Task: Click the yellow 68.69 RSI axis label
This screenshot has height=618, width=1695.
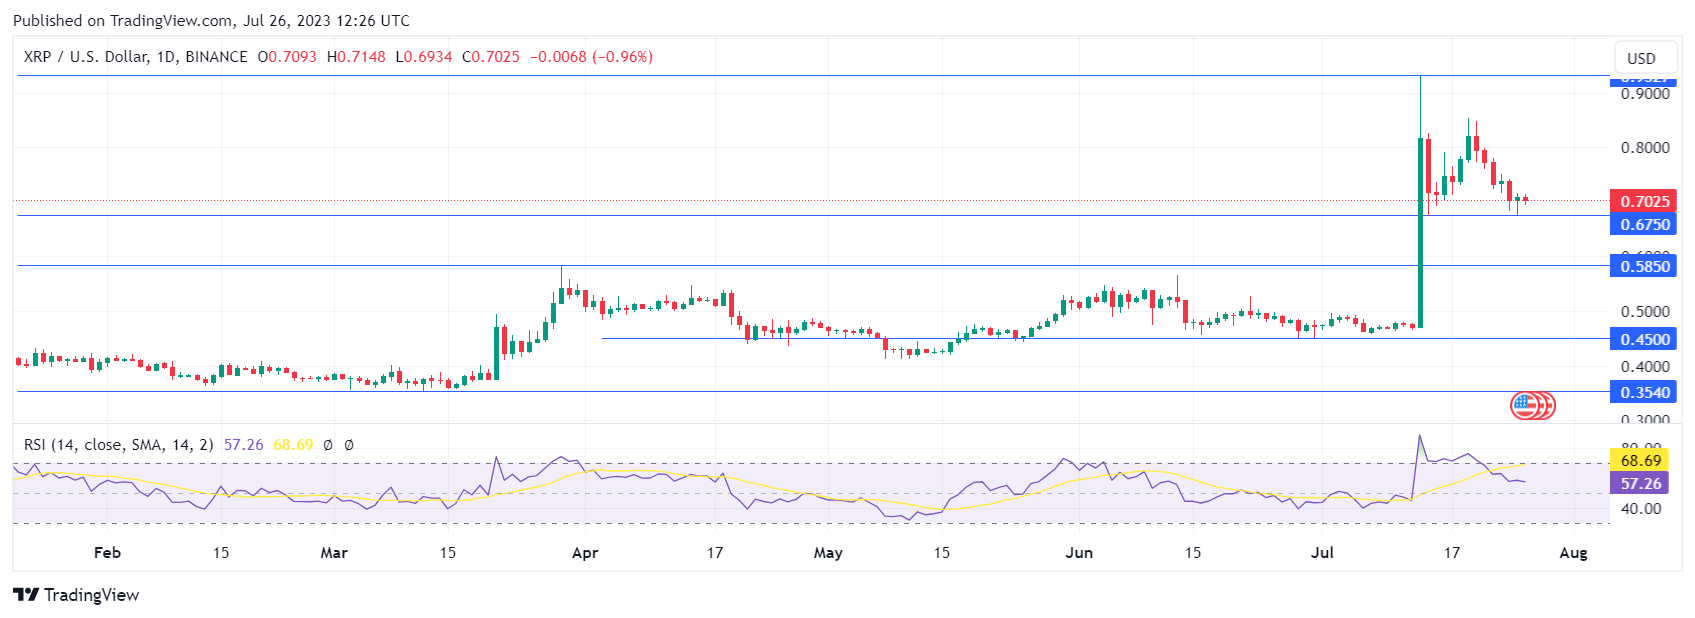Action: click(1640, 461)
